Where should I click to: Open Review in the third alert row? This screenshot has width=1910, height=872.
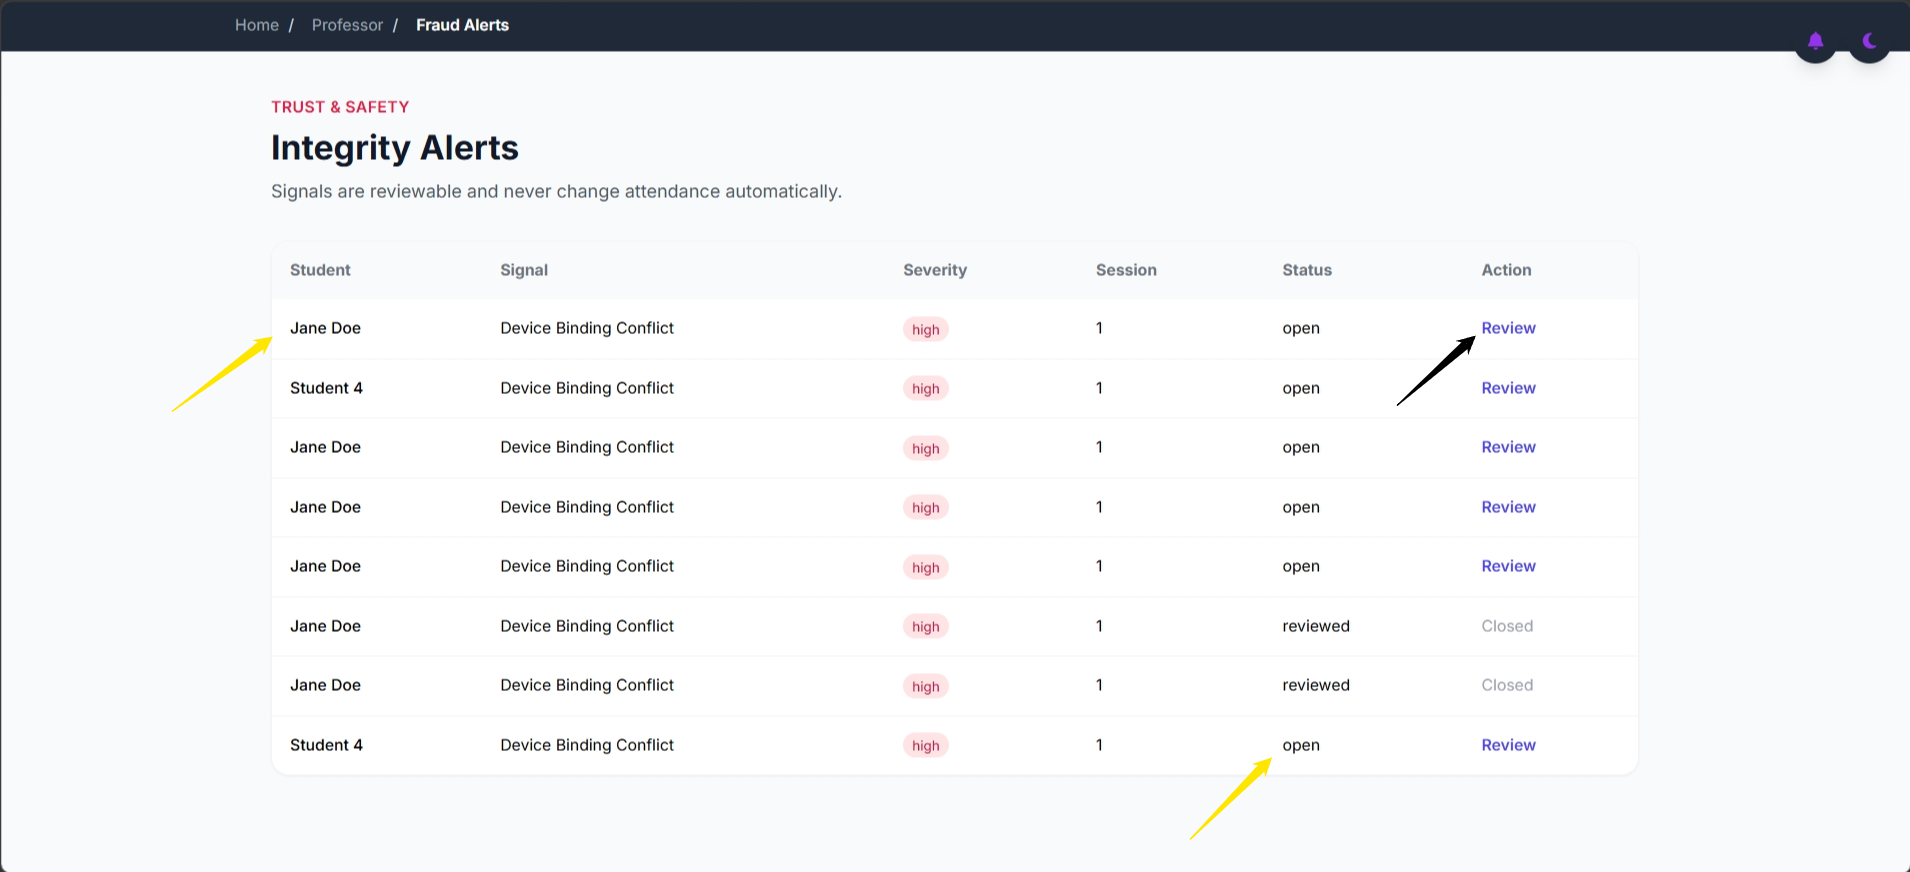1508,447
